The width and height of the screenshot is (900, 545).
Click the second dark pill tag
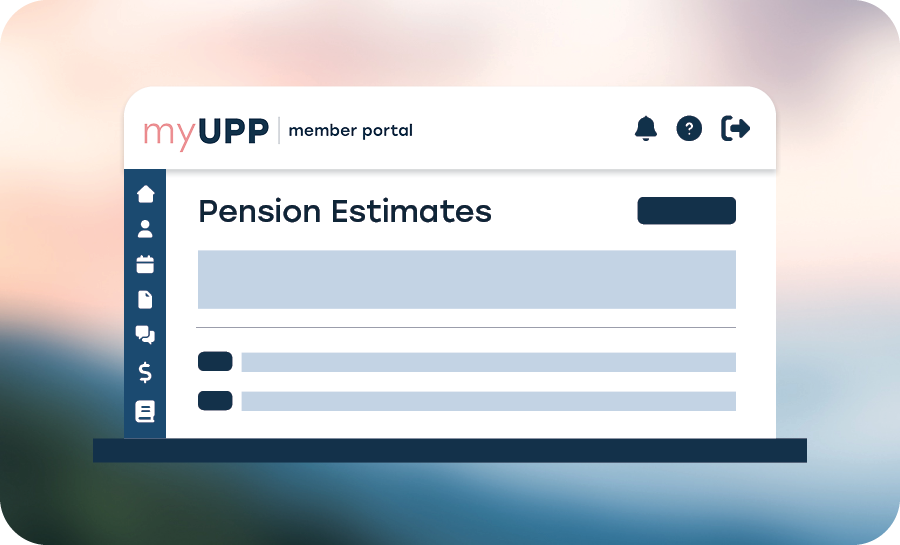click(x=215, y=401)
